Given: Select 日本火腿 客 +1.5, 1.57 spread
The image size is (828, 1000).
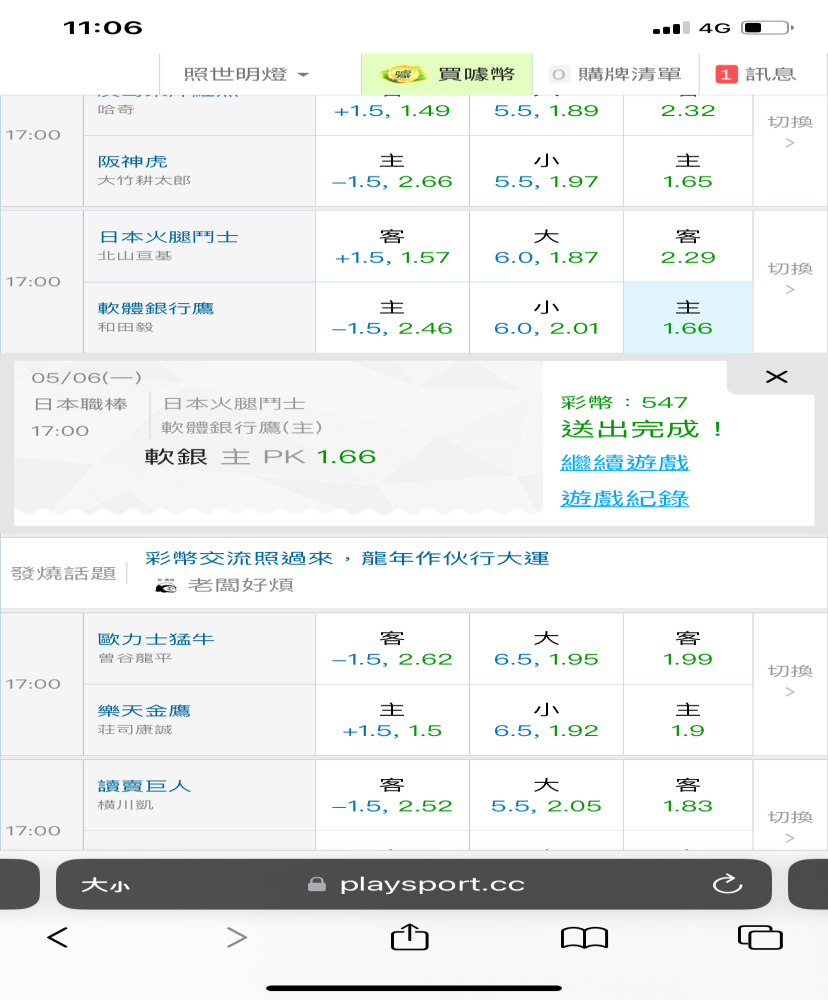Looking at the screenshot, I should pyautogui.click(x=392, y=247).
